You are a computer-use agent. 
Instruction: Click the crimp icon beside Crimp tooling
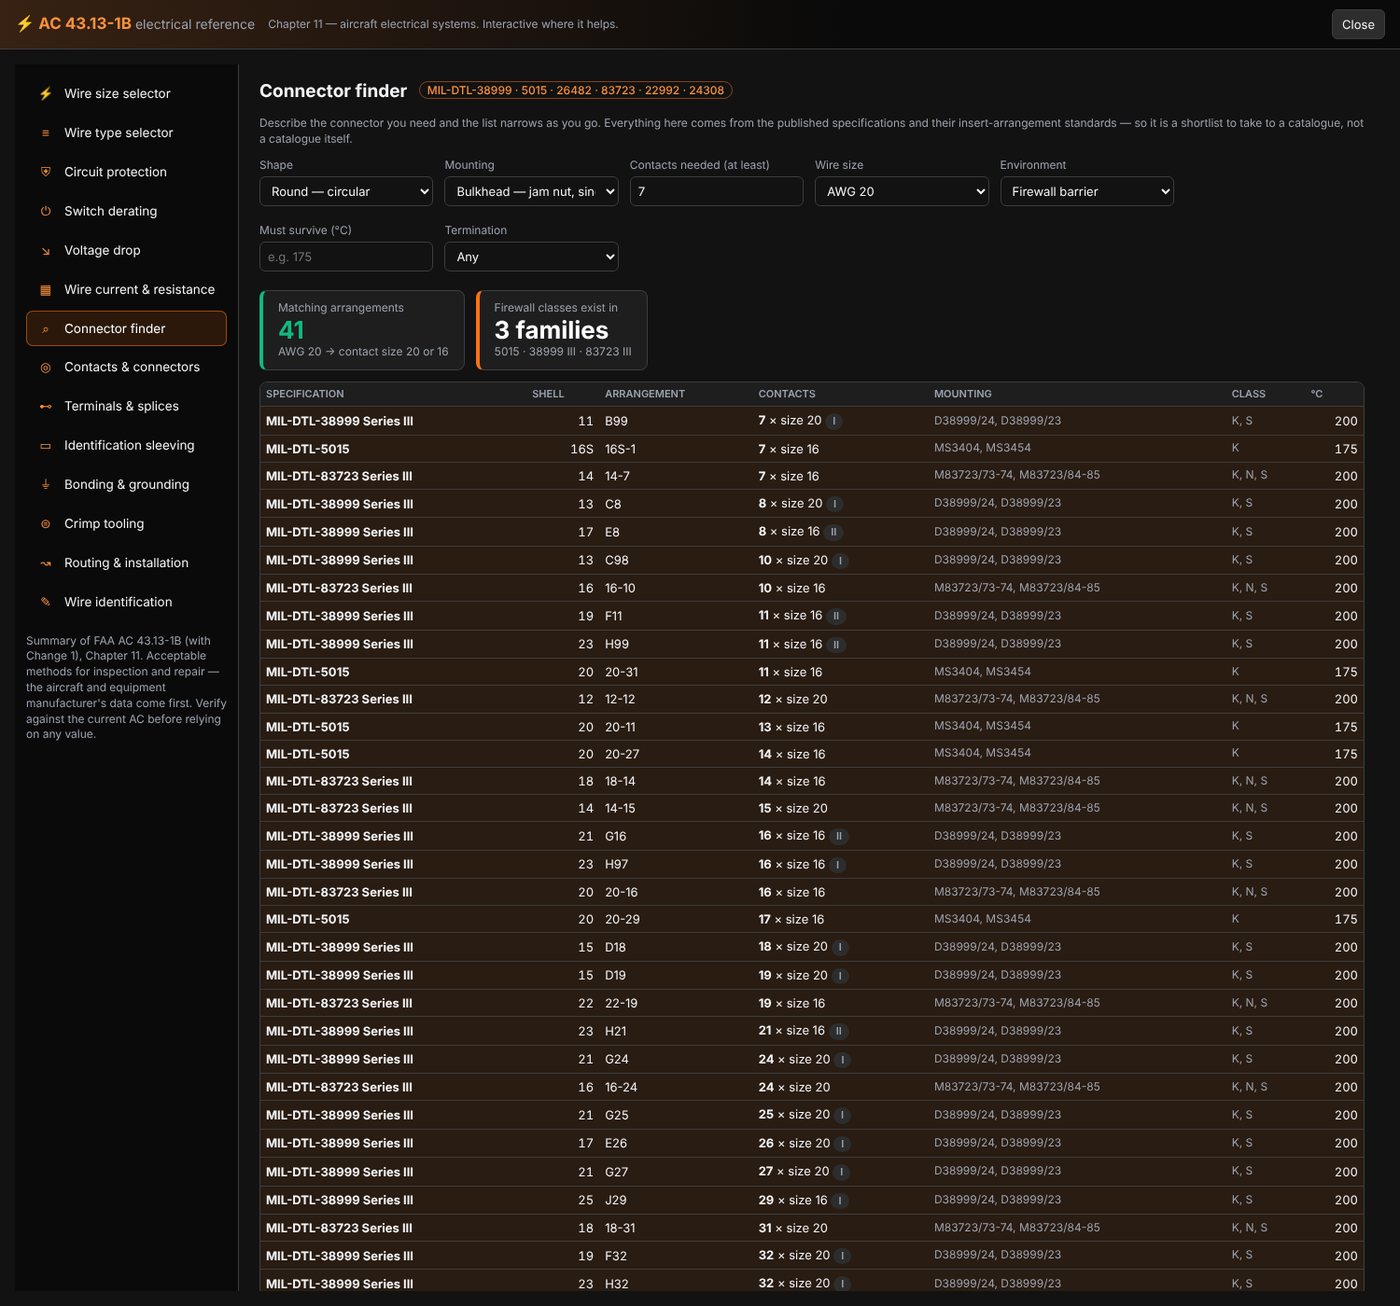pyautogui.click(x=45, y=524)
